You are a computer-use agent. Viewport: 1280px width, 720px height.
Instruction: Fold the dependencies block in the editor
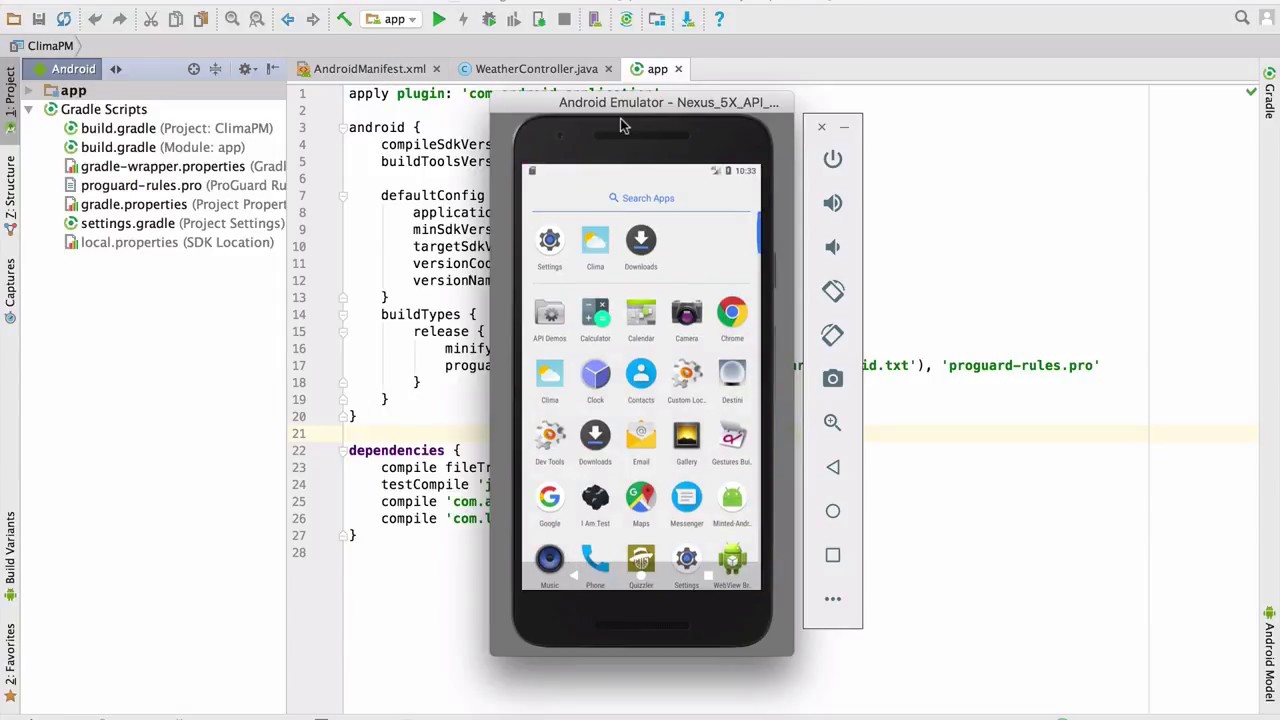tap(342, 451)
